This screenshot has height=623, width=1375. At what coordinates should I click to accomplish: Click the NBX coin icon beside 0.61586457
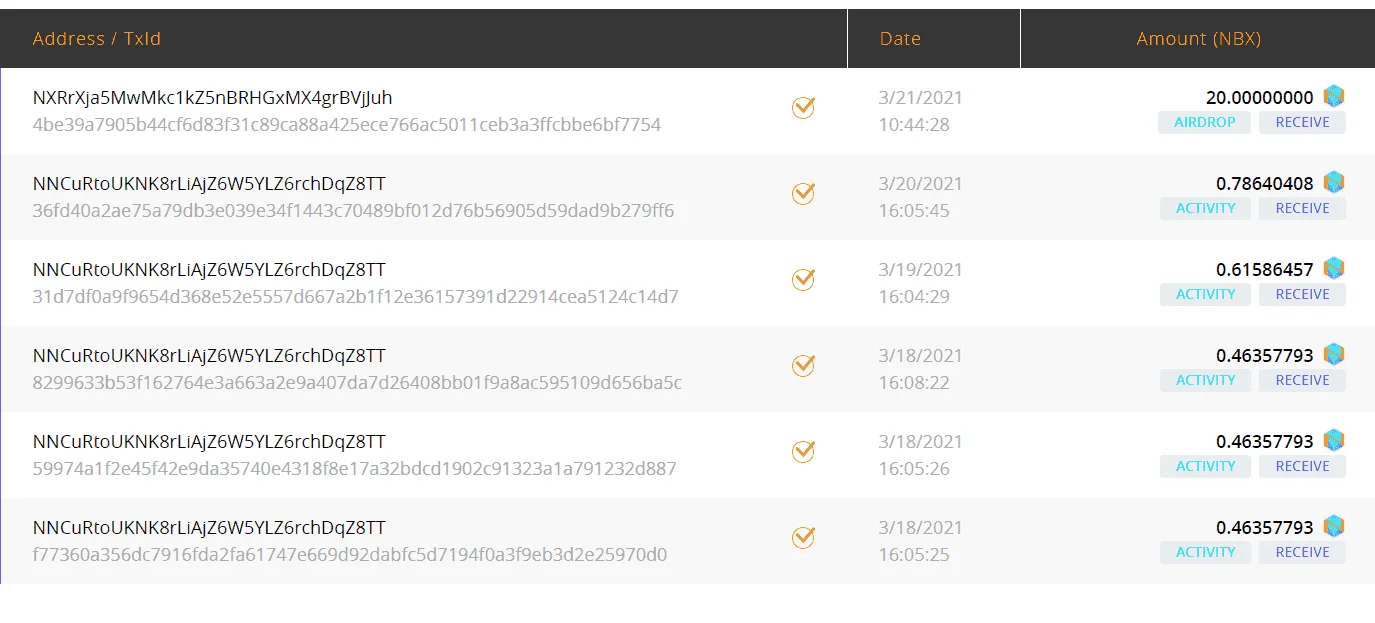[1334, 269]
